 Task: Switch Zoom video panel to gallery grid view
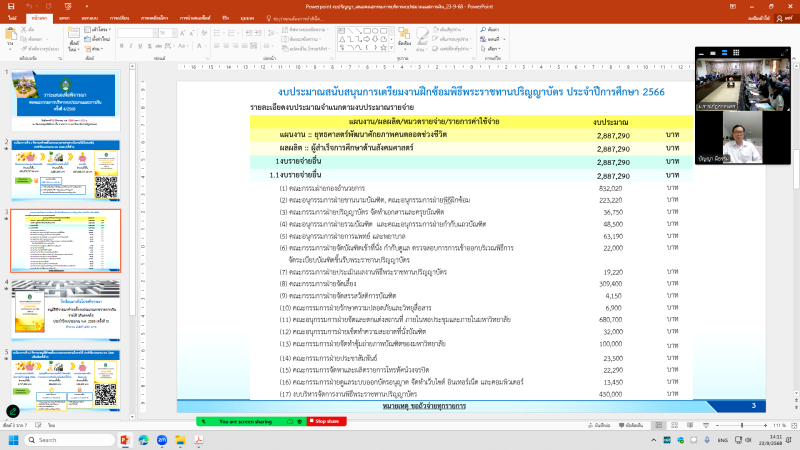coord(738,53)
